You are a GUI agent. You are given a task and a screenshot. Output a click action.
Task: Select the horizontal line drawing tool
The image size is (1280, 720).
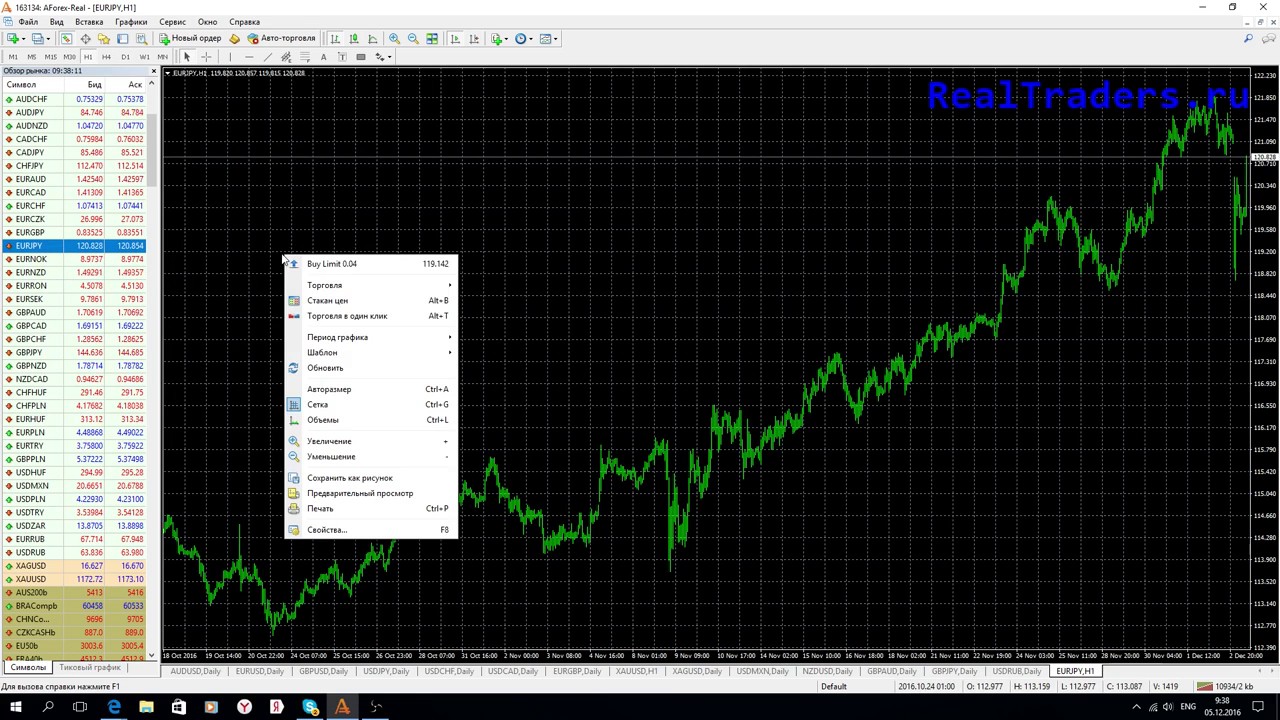[x=248, y=57]
